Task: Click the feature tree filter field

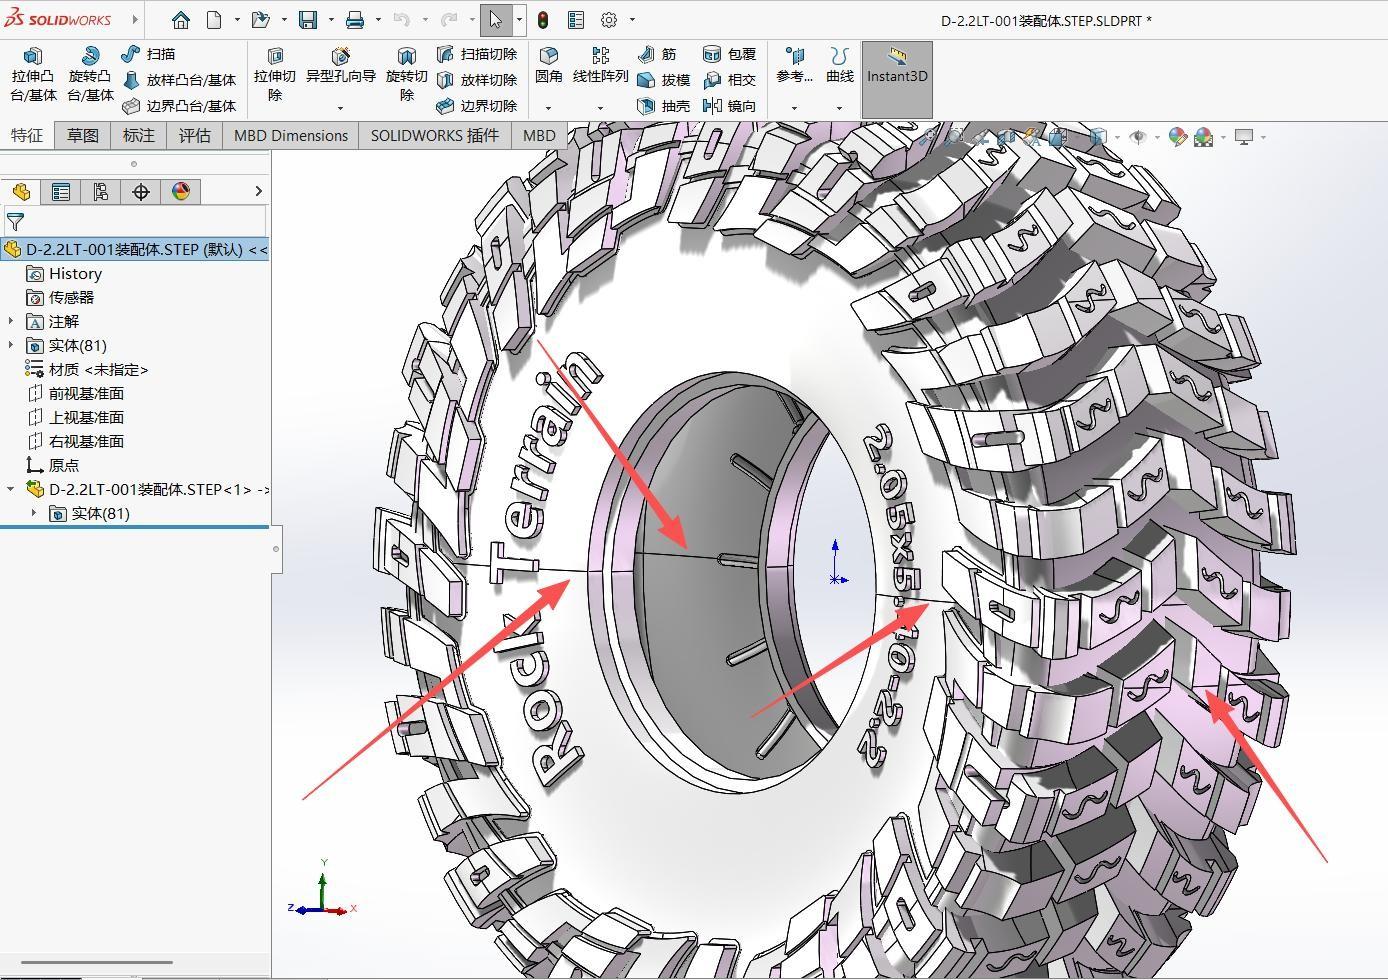Action: (x=135, y=221)
